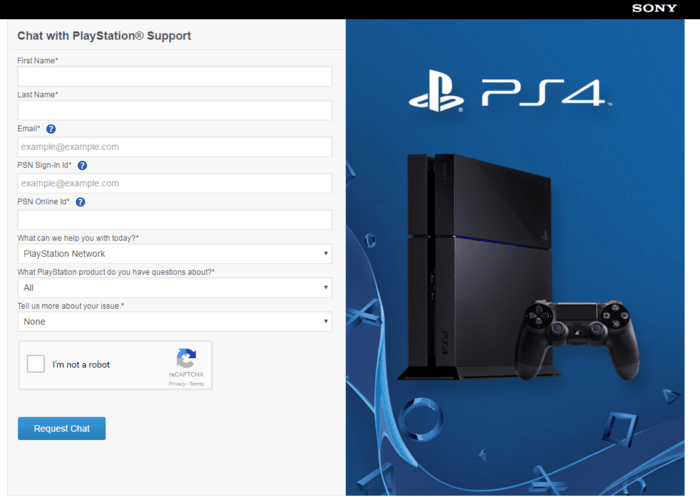Click the PS4 console and controller image
This screenshot has width=700, height=497.
click(x=518, y=268)
